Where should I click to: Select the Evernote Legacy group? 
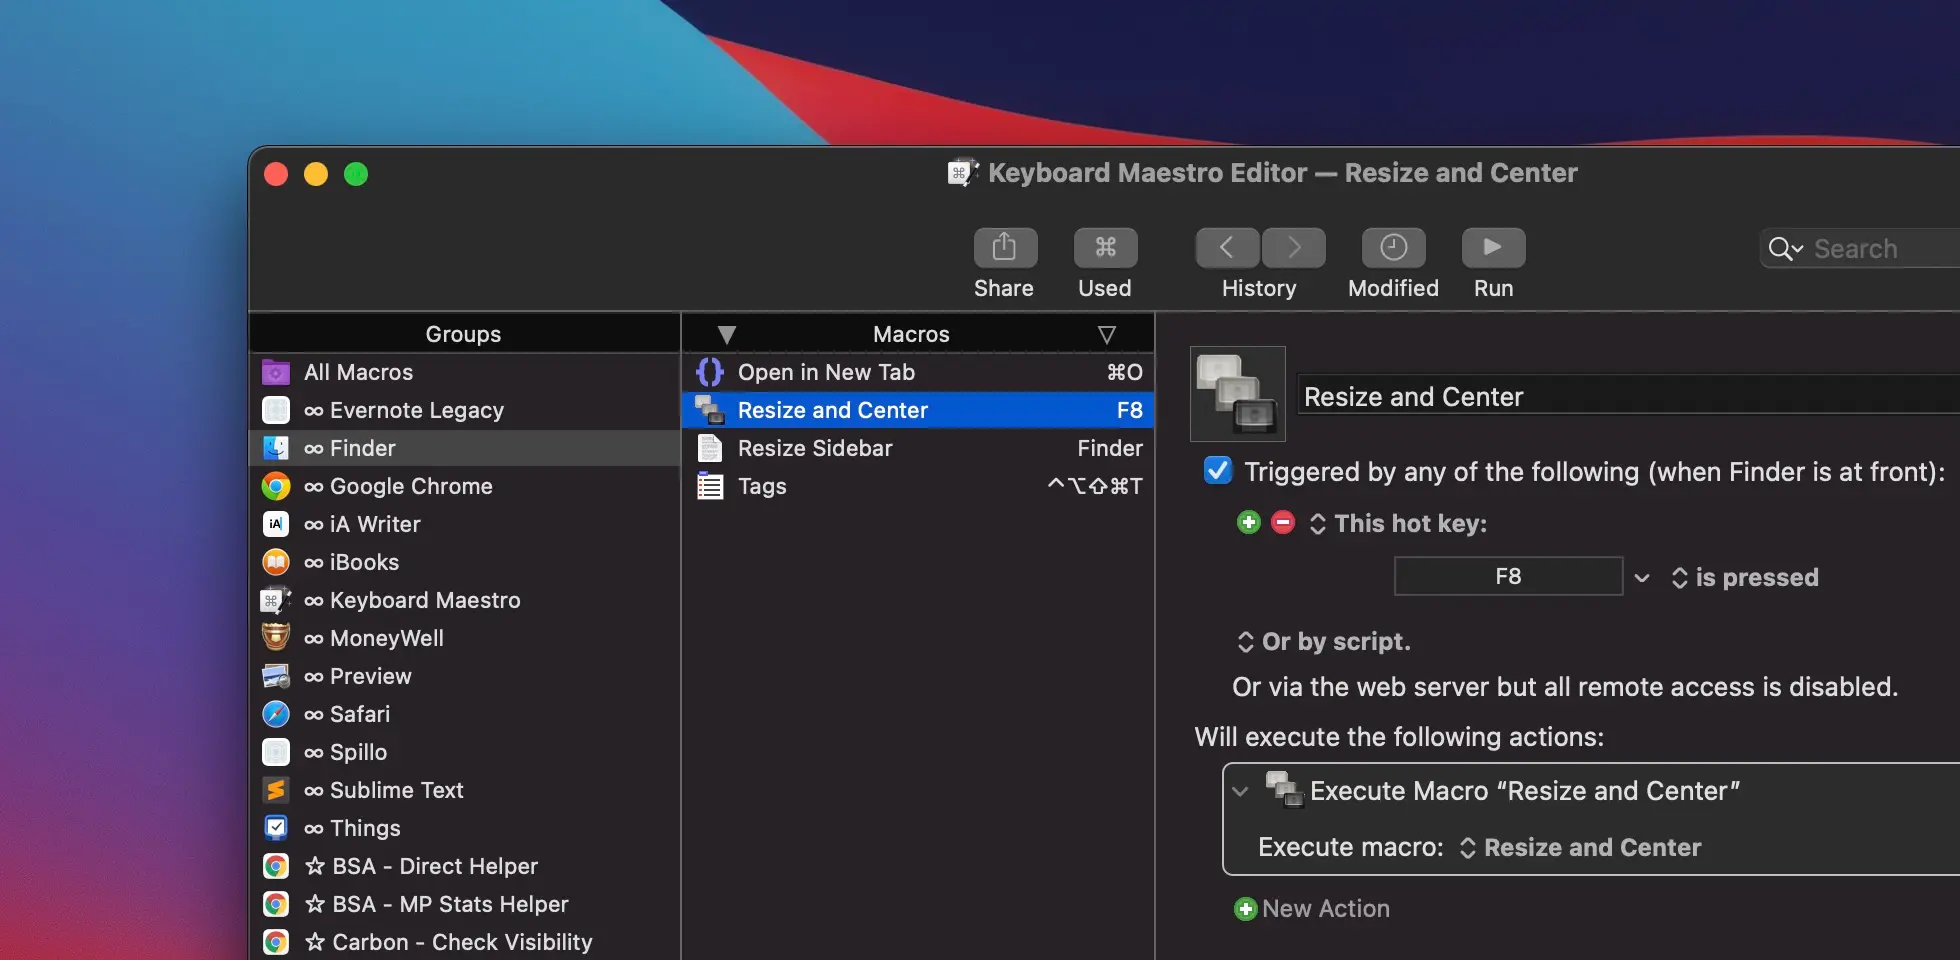(x=417, y=410)
